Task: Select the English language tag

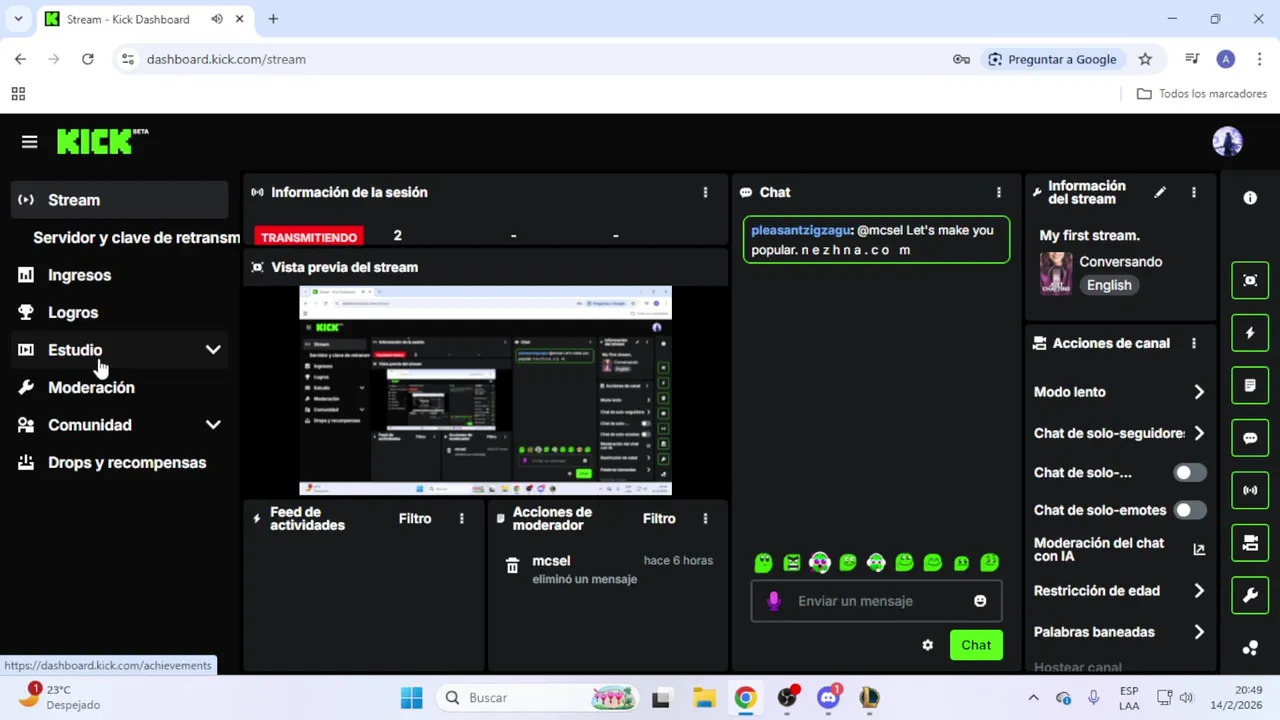Action: (x=1109, y=285)
